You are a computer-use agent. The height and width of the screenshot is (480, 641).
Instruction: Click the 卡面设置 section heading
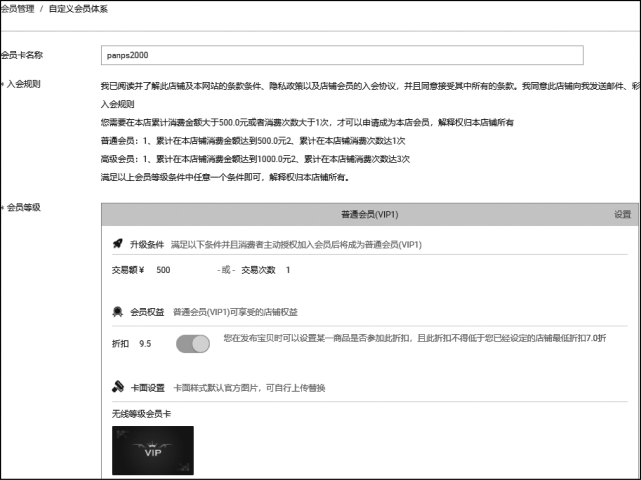coord(147,388)
